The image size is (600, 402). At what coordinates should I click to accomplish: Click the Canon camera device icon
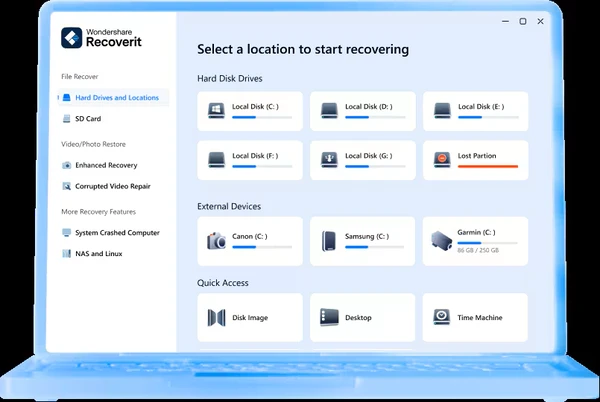[217, 241]
